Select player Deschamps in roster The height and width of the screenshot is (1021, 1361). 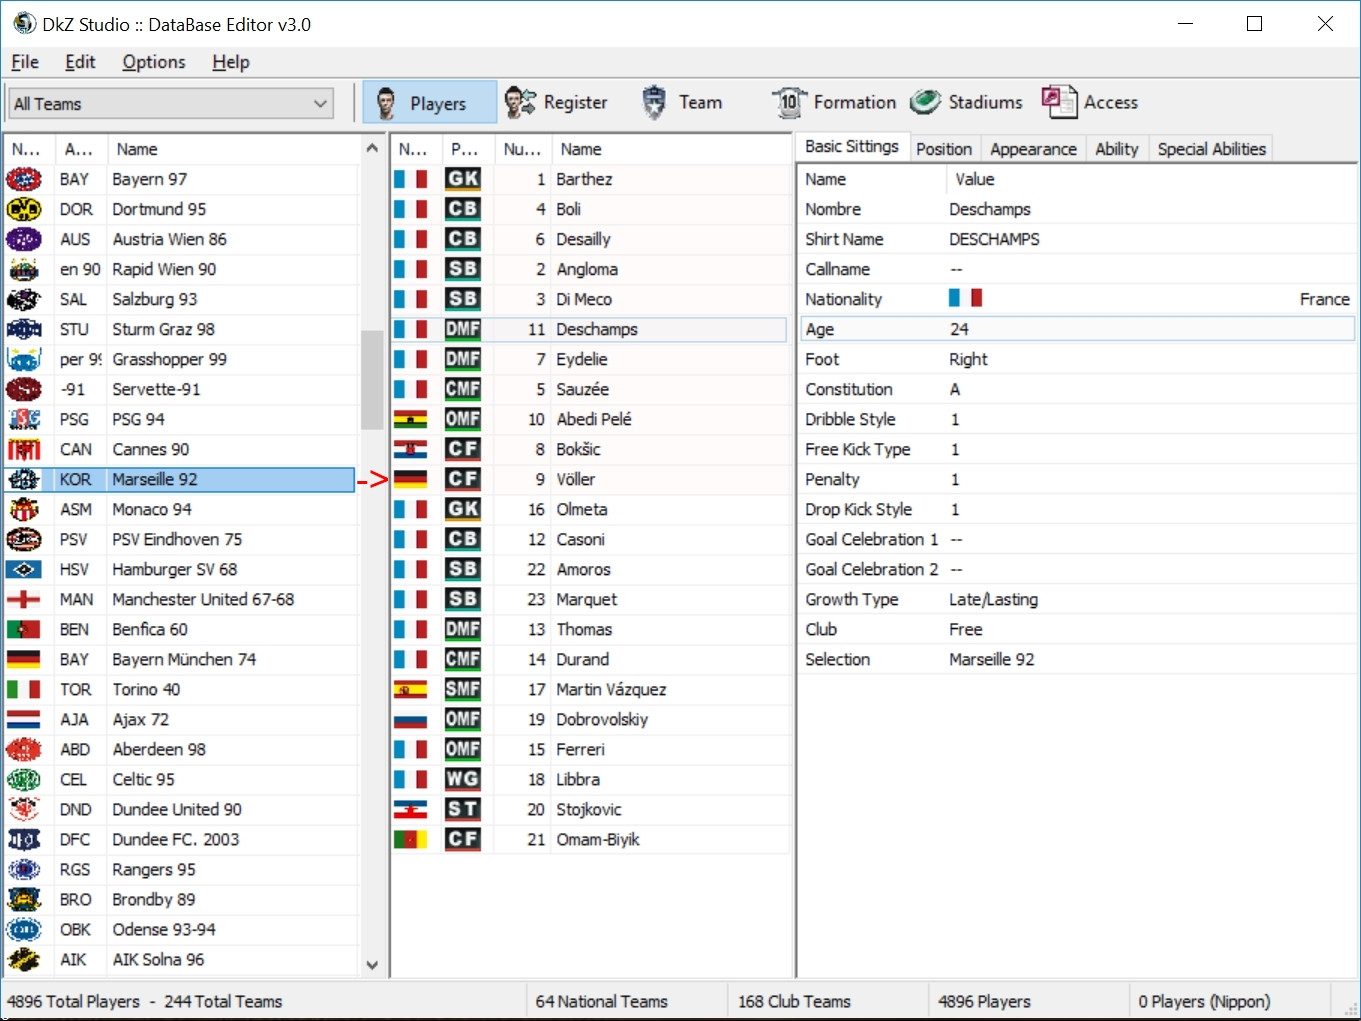tap(589, 329)
